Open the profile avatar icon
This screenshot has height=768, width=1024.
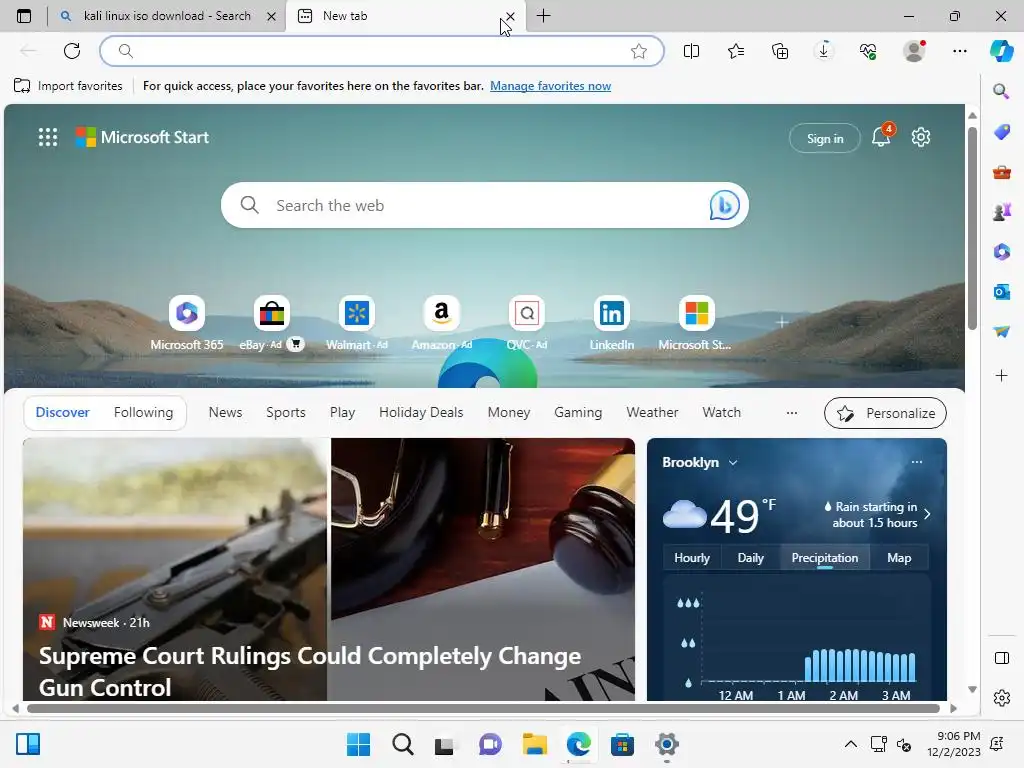914,51
